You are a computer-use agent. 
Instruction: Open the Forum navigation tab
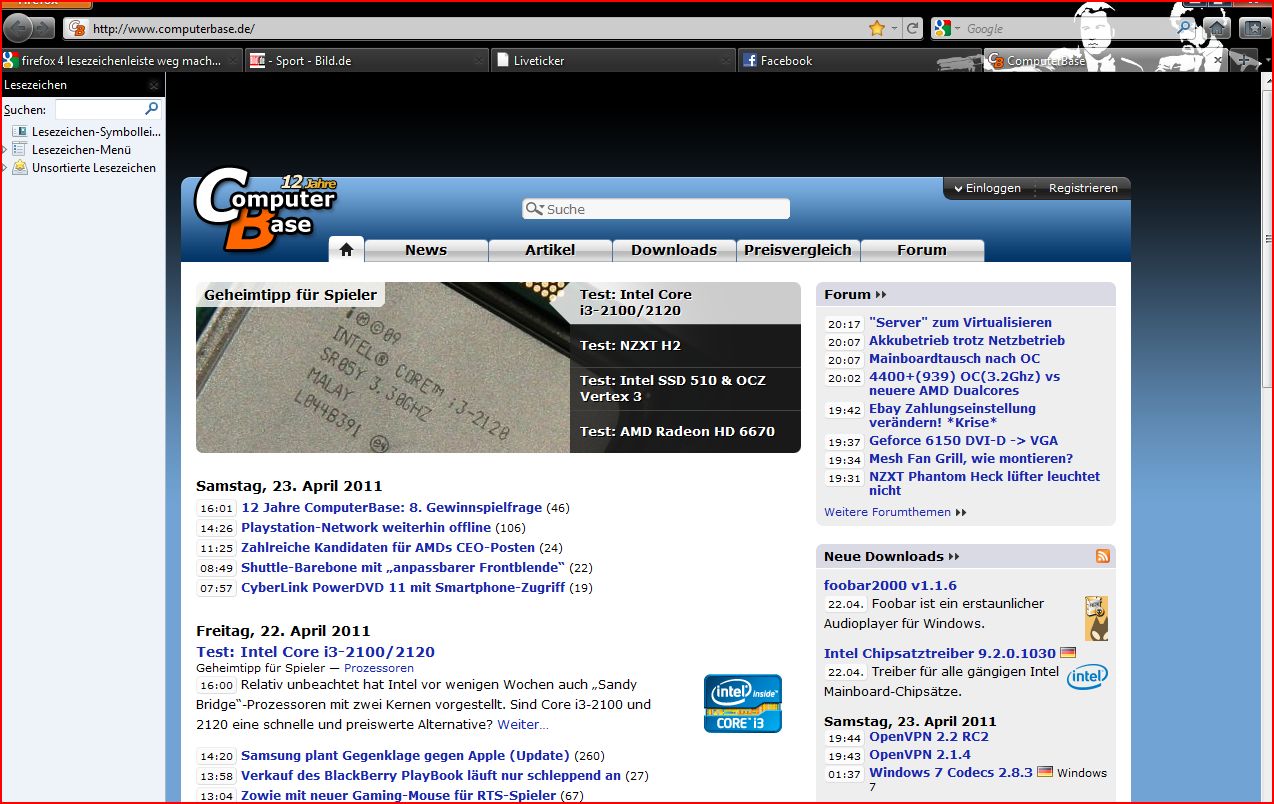pos(922,250)
